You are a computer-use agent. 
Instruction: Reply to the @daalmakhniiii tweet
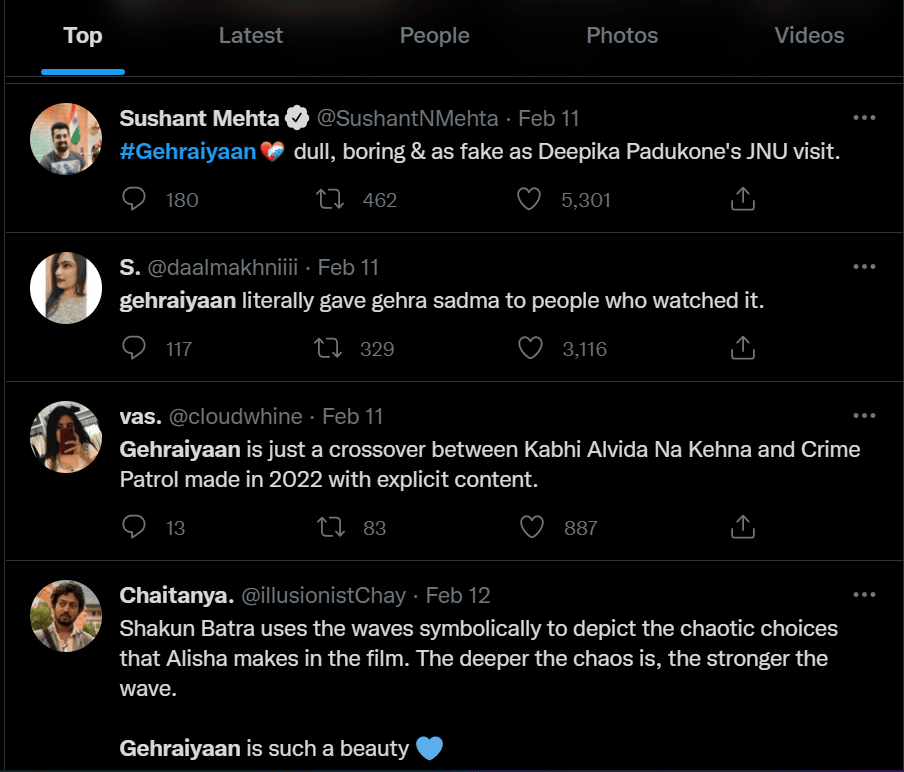(134, 349)
